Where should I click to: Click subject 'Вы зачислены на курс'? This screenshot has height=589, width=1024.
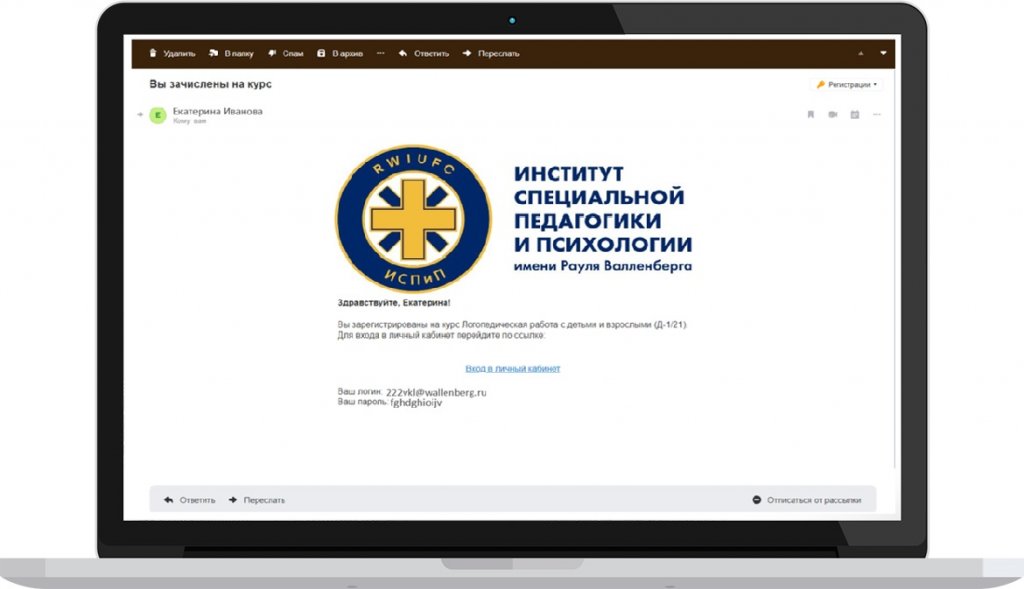210,84
